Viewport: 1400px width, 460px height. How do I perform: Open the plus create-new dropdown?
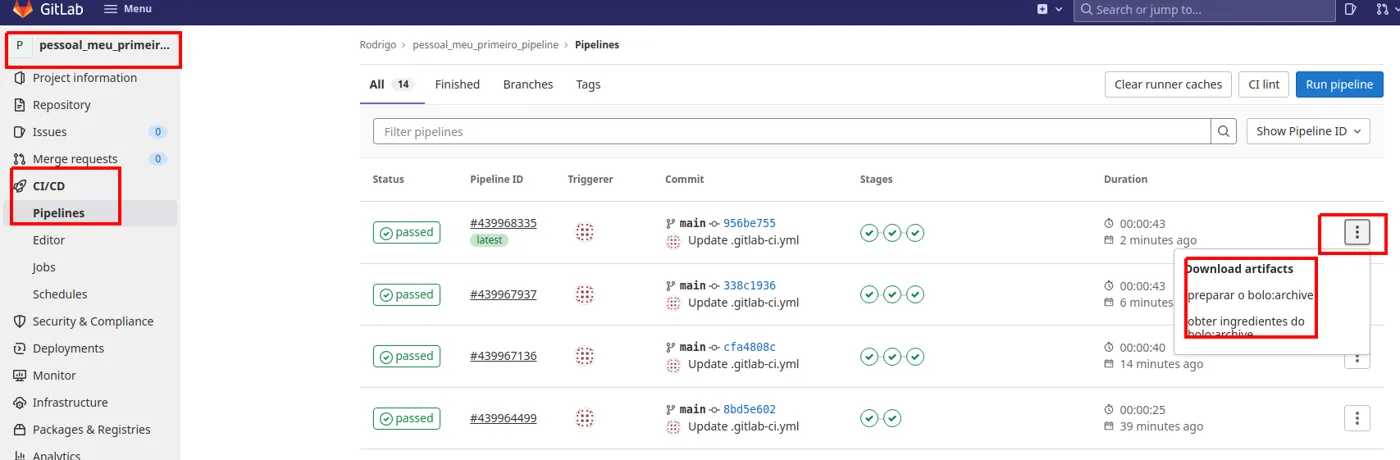coord(1048,9)
